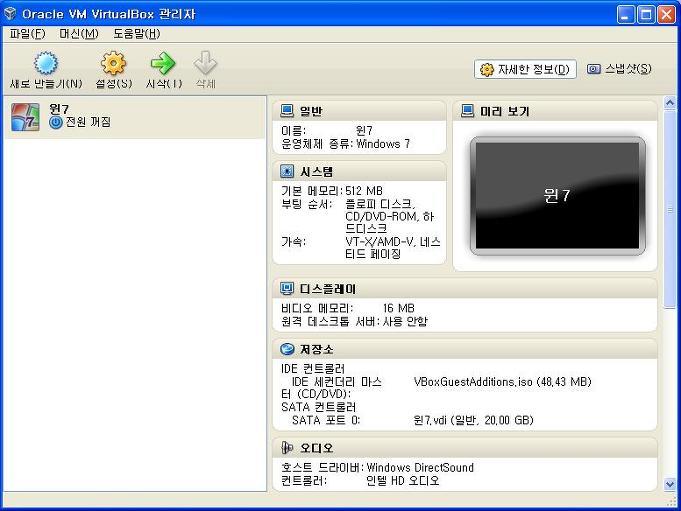Open the 파일(F) menu
The height and width of the screenshot is (511, 681).
pos(27,34)
